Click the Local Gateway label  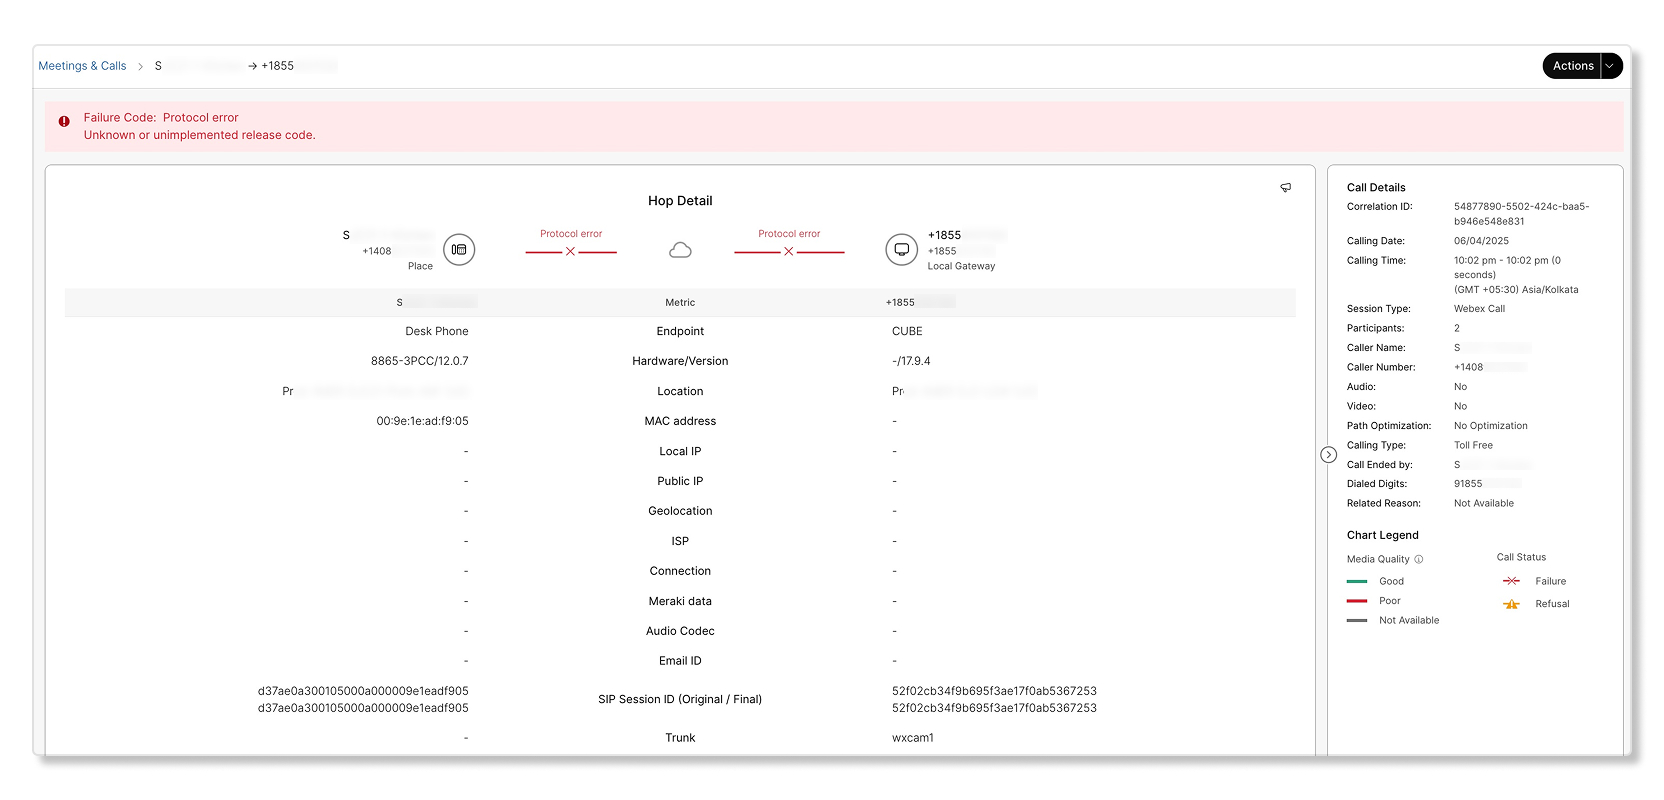(961, 267)
